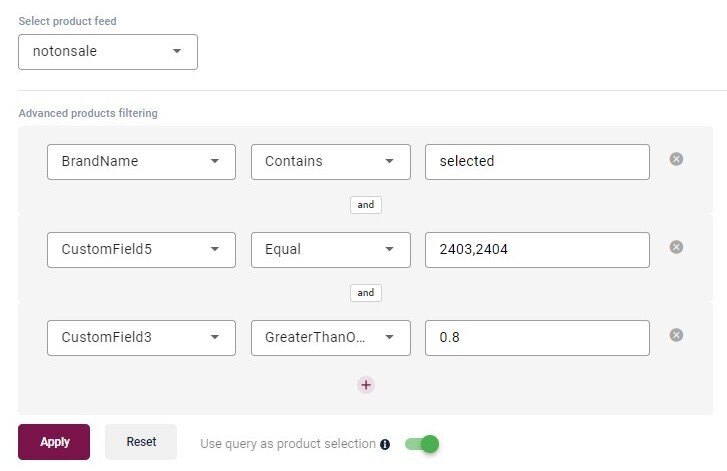727x471 pixels.
Task: Toggle off Use query as product selection
Action: [422, 443]
